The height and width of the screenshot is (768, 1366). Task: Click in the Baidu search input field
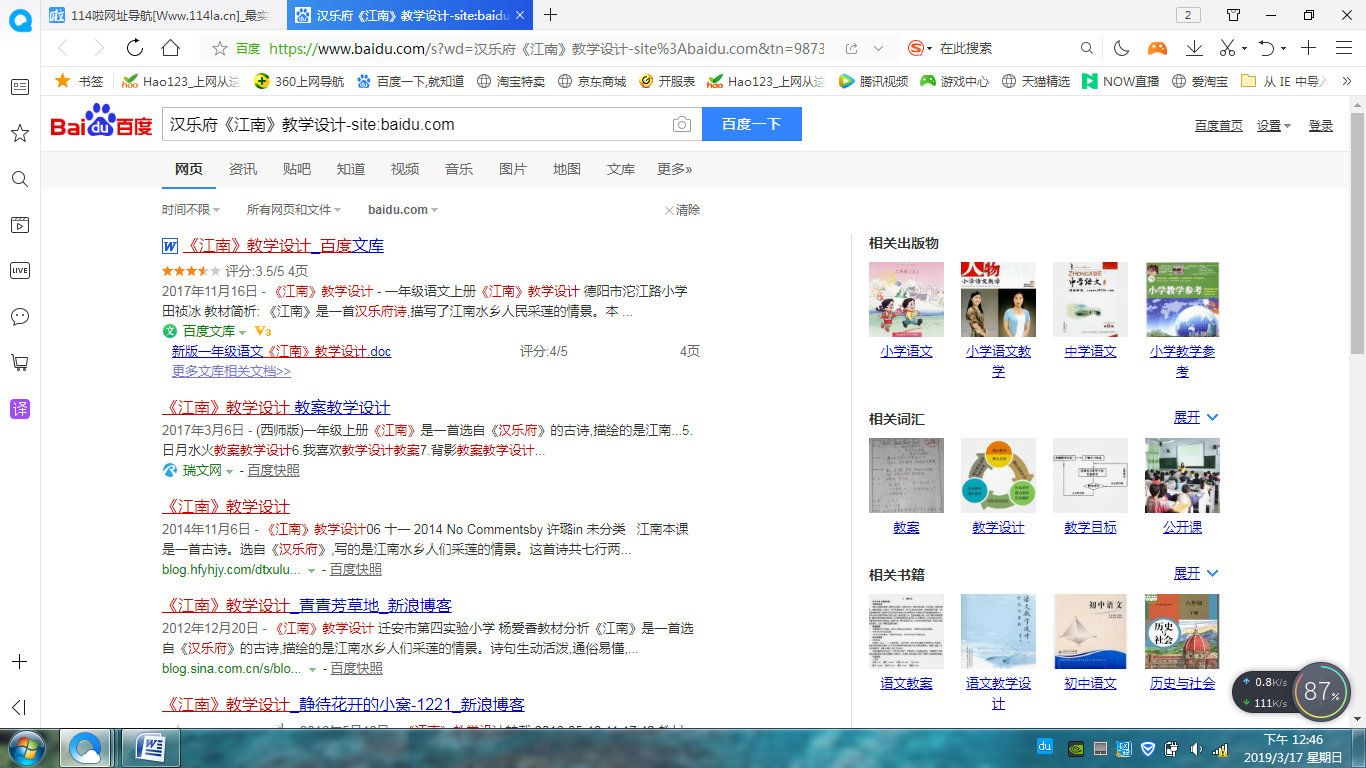pos(415,125)
